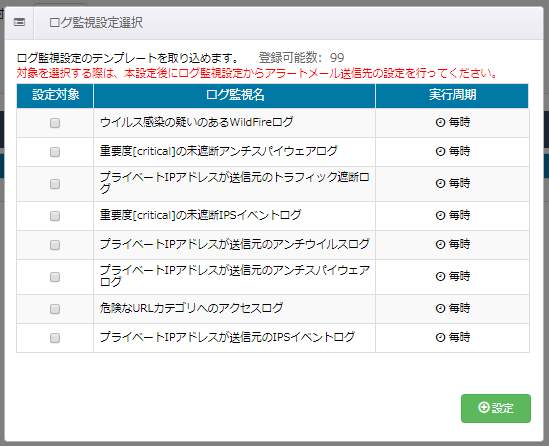
Task: Select checkbox for 危険なURLカテゴリへのアクセスログ
Action: (x=55, y=309)
